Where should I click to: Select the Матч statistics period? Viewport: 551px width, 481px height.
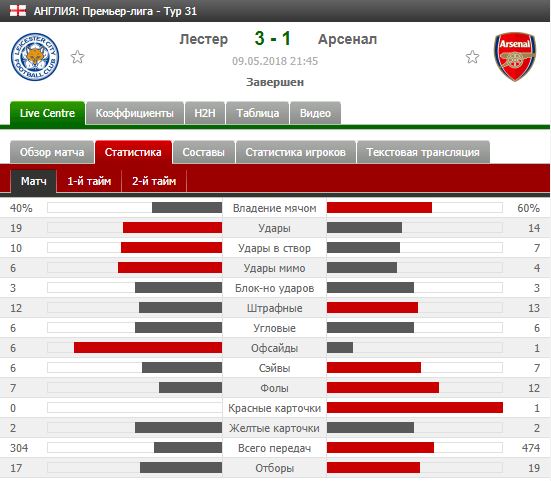point(33,181)
